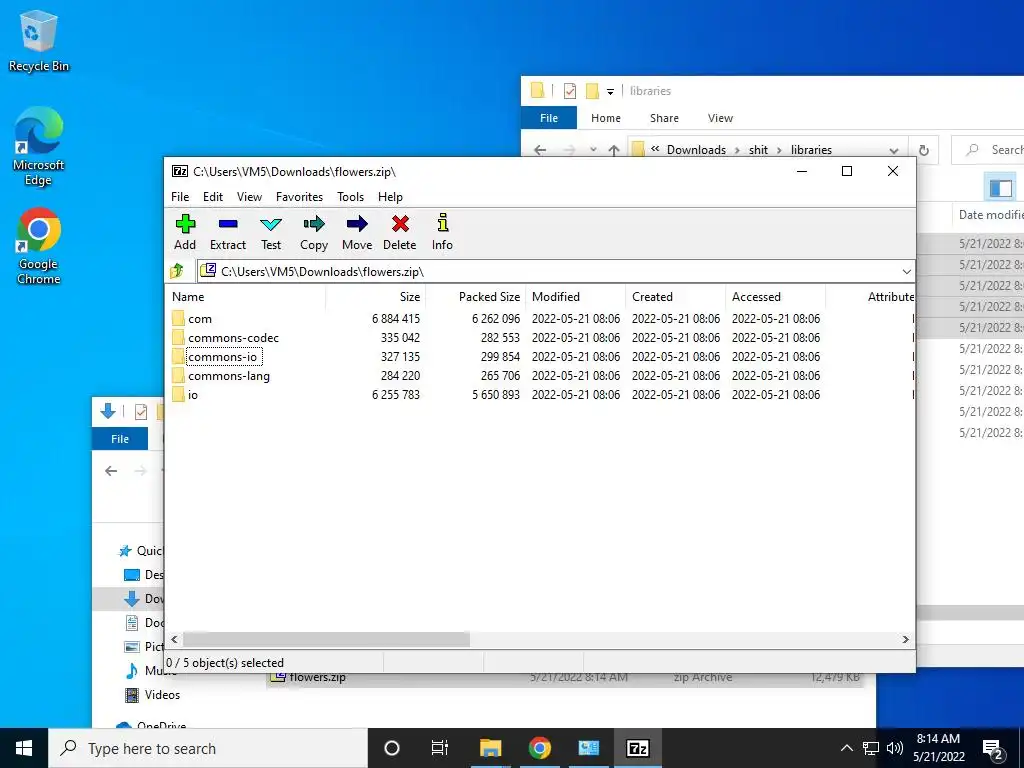Click the red Delete icon
Image resolution: width=1024 pixels, height=768 pixels.
pos(400,225)
